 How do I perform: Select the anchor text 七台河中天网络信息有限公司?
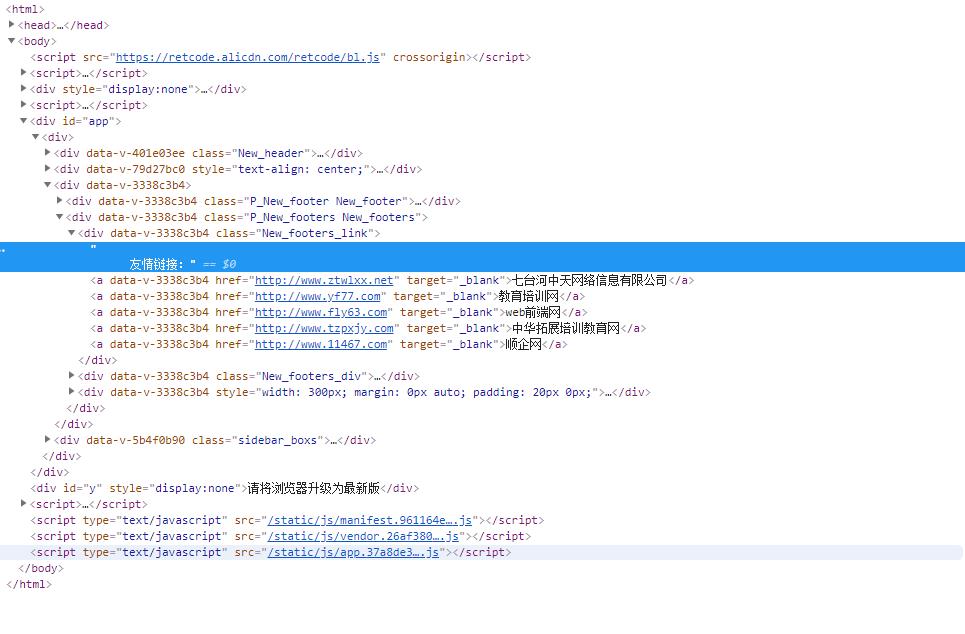pos(590,281)
